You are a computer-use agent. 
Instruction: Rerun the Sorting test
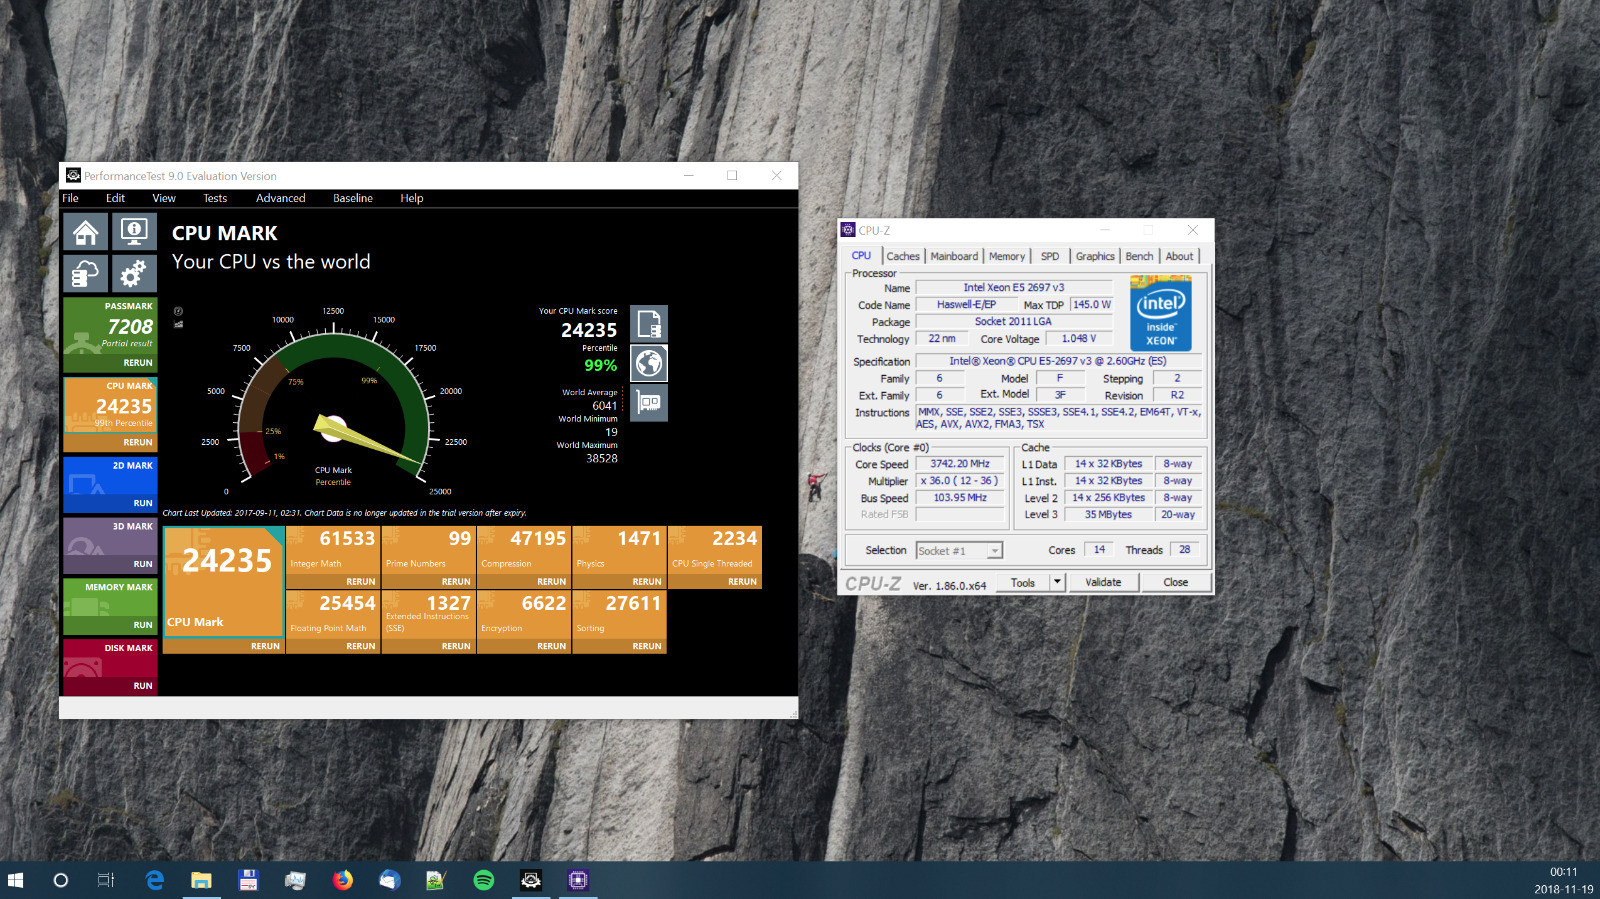647,646
